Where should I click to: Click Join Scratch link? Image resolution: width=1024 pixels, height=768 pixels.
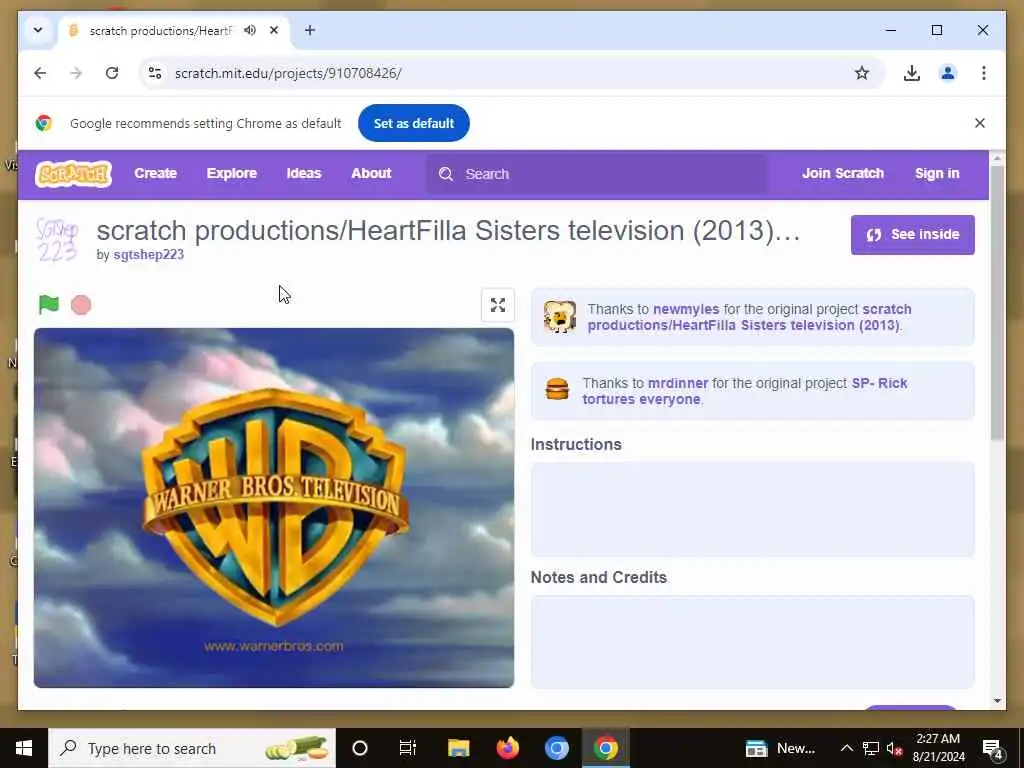click(842, 174)
